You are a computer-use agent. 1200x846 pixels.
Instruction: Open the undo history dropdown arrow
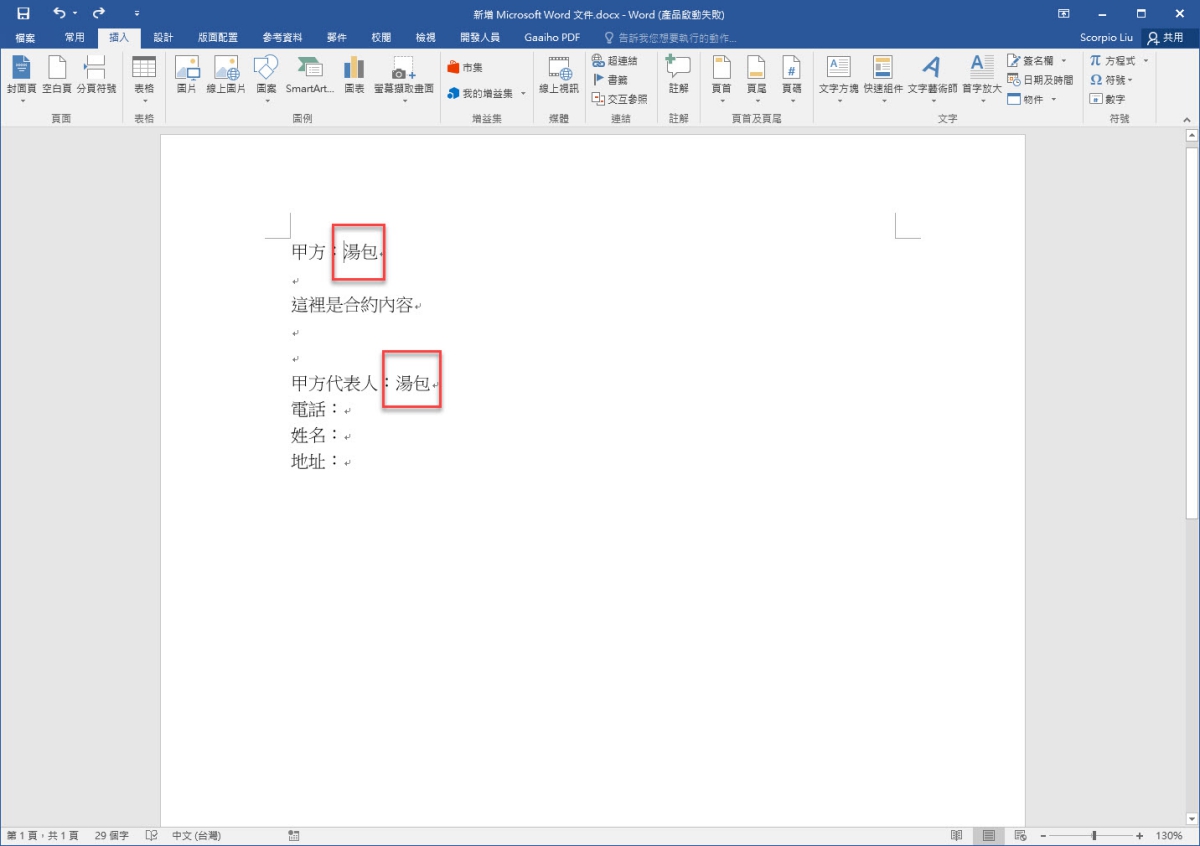pyautogui.click(x=75, y=14)
